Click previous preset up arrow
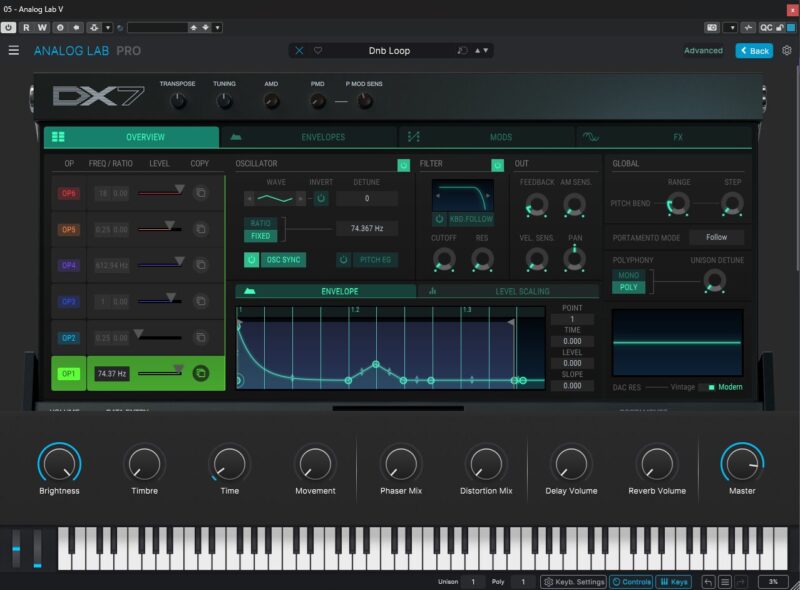800x590 pixels. click(478, 51)
